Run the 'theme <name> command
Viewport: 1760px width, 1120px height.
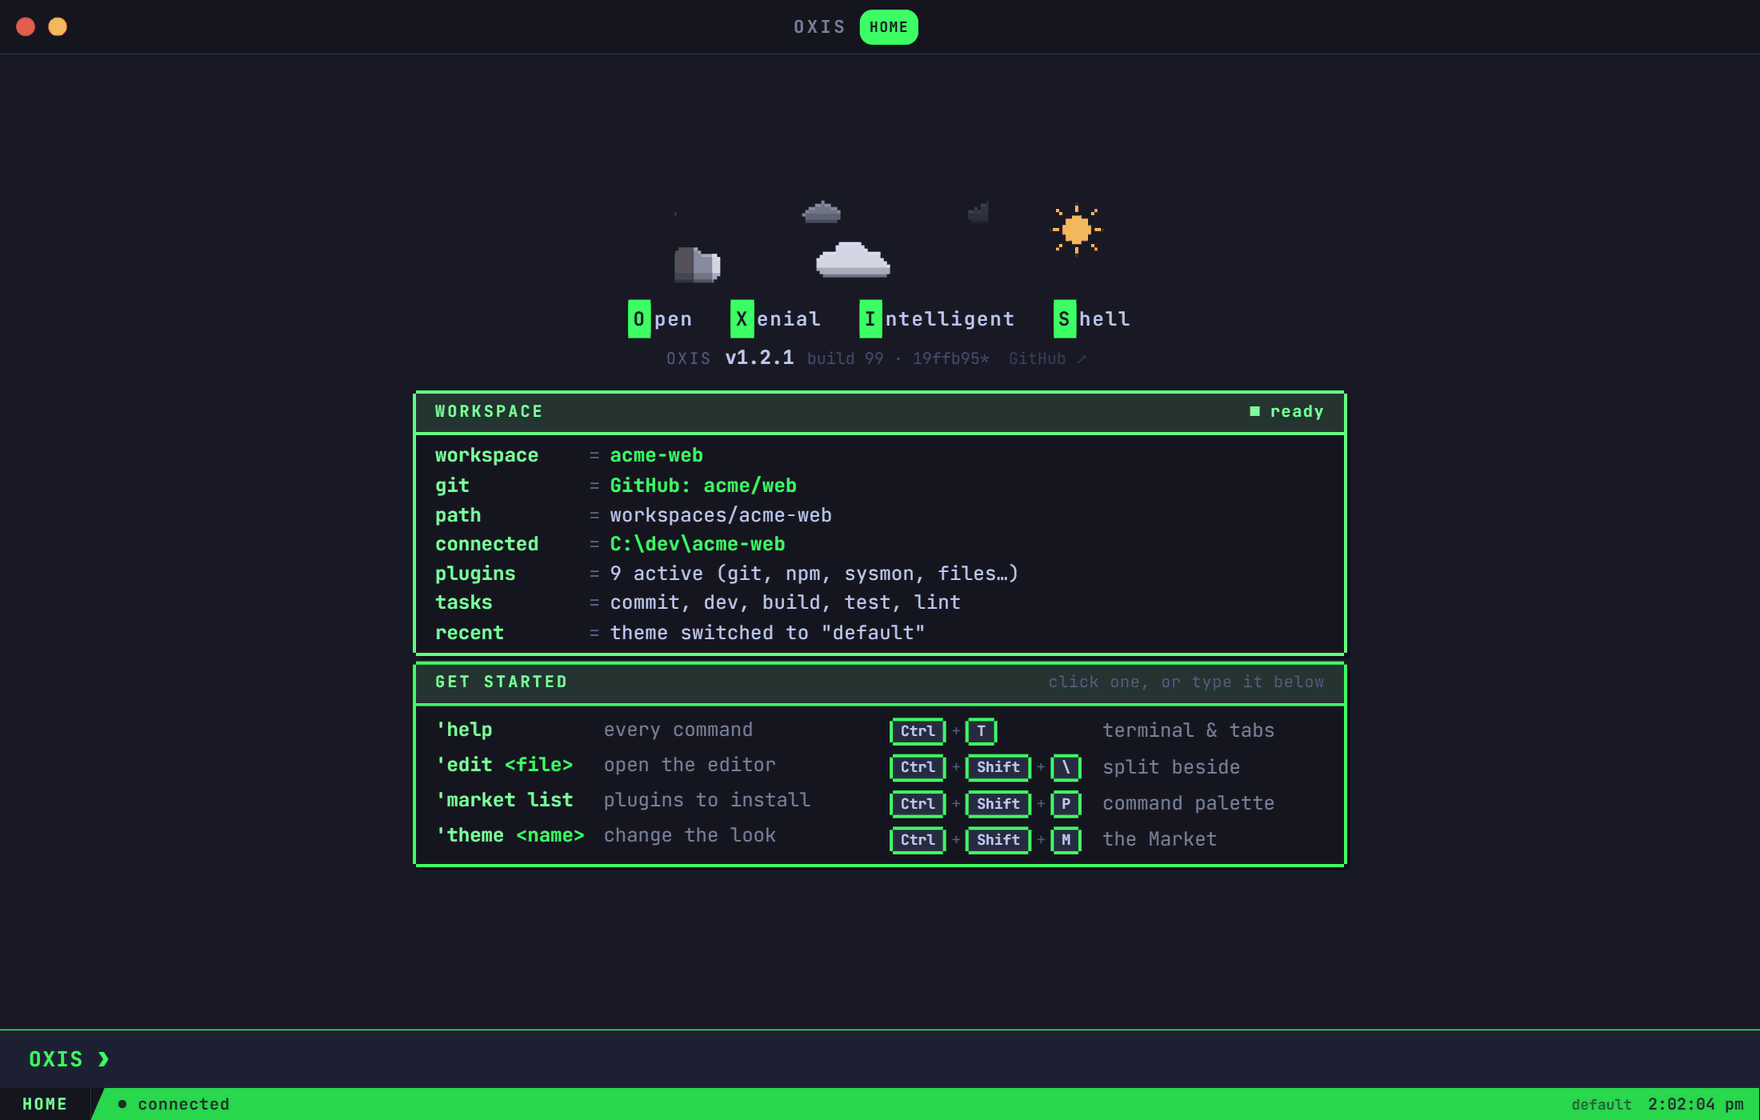(509, 835)
